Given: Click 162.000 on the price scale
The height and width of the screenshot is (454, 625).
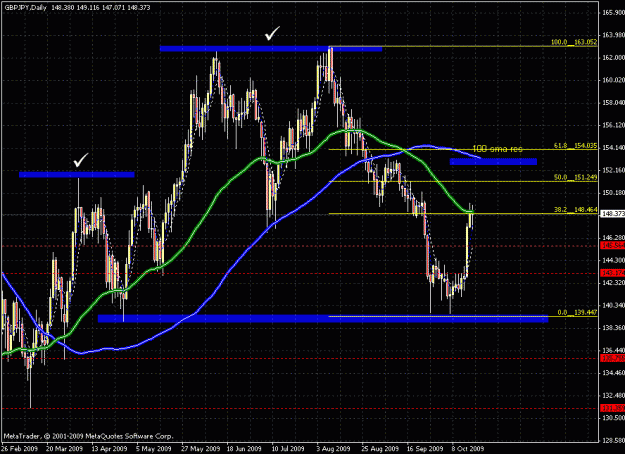Looking at the screenshot, I should [x=613, y=58].
